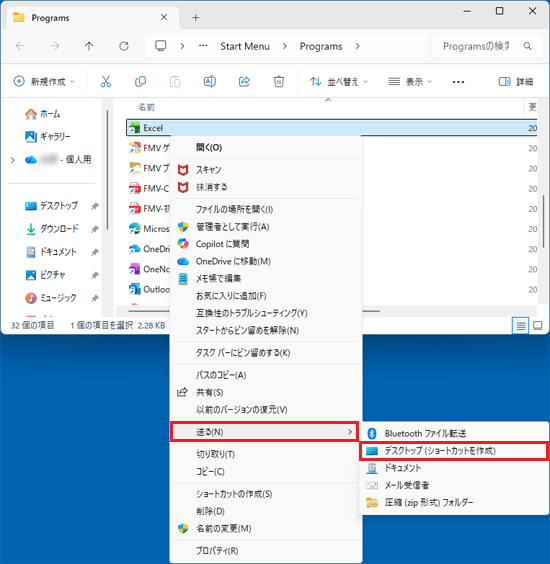Open the 新規作成 dropdown
Image resolution: width=550 pixels, height=564 pixels.
click(44, 82)
